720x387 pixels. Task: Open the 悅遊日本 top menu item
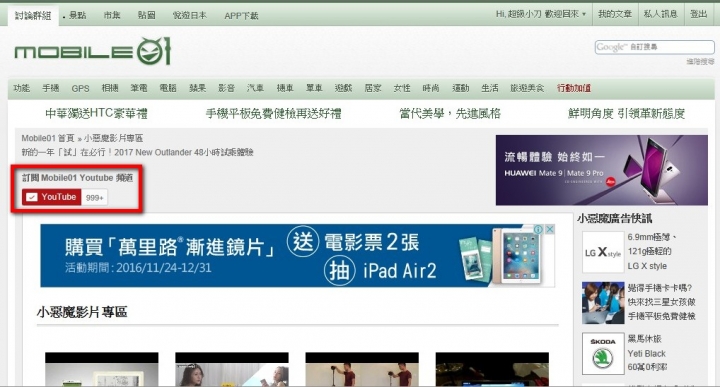190,16
